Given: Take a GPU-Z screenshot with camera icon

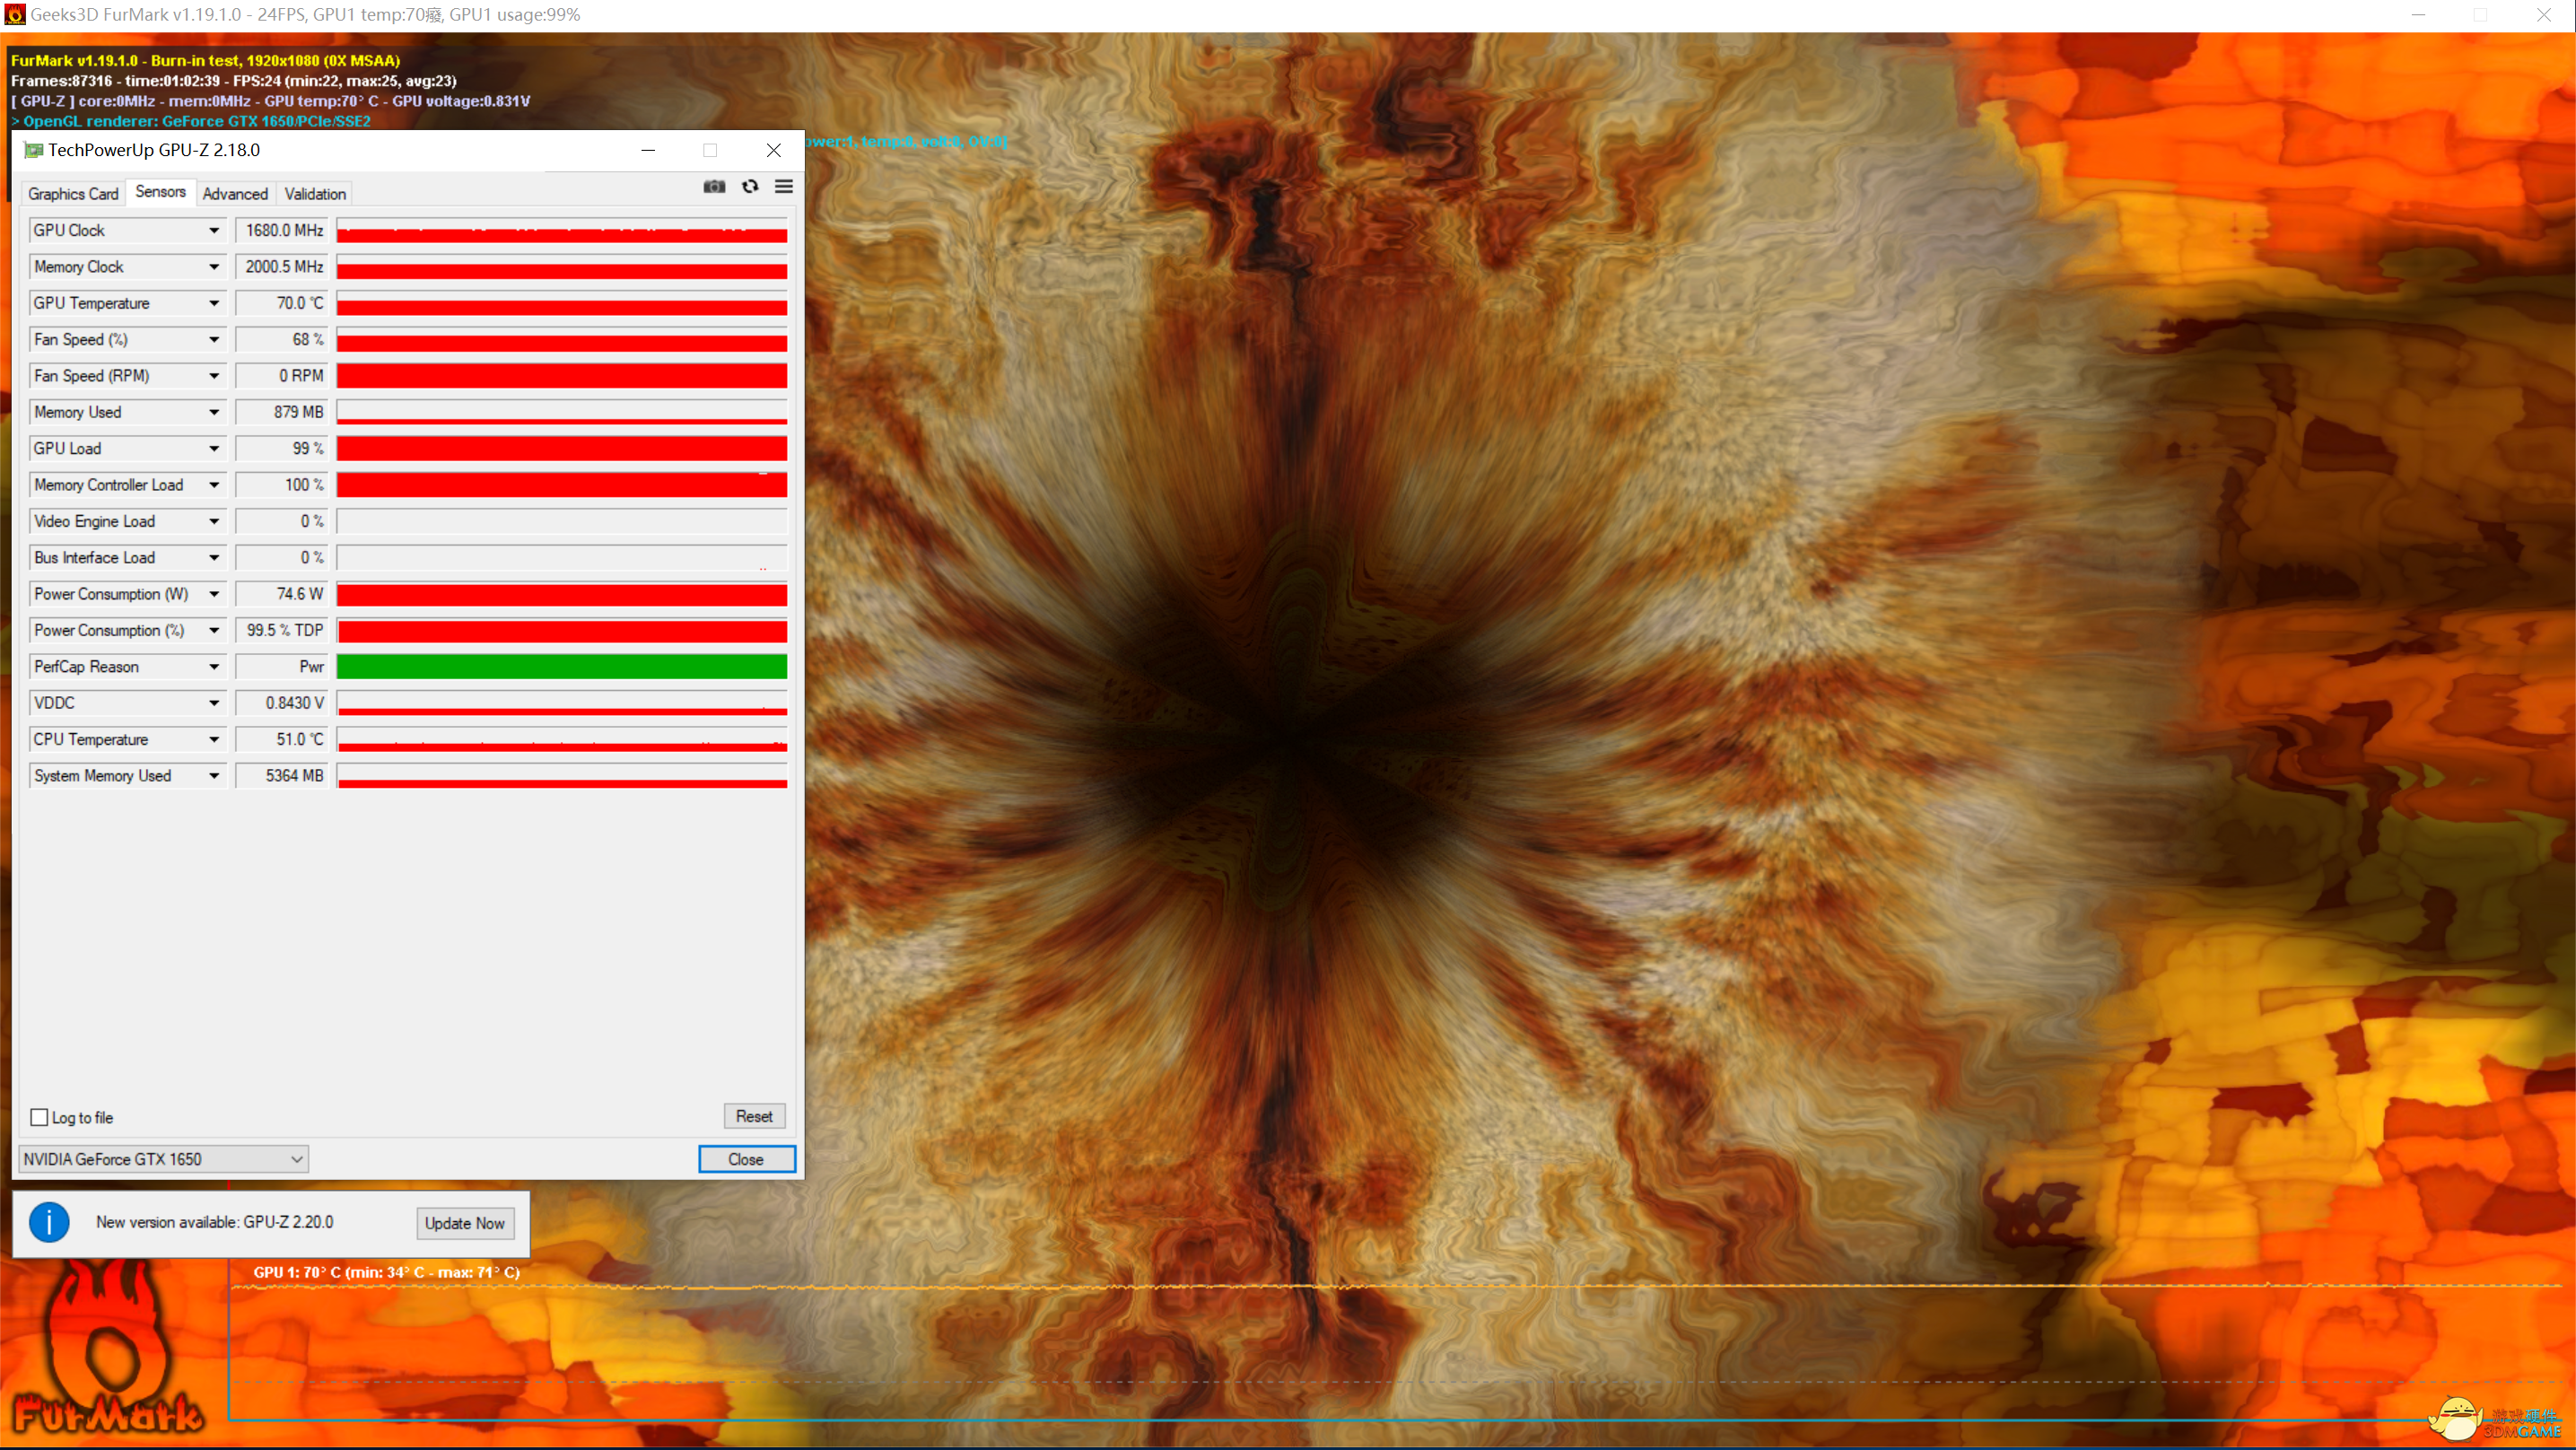Looking at the screenshot, I should 714,187.
